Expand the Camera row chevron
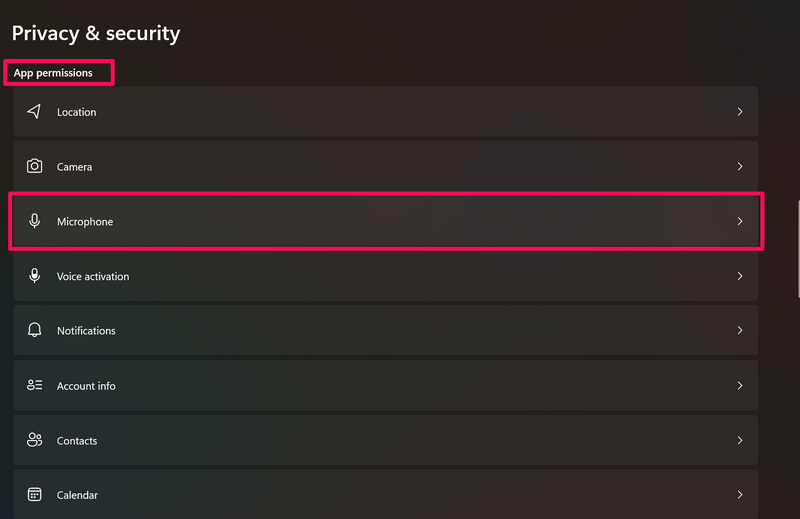Viewport: 800px width, 519px height. pyautogui.click(x=740, y=167)
